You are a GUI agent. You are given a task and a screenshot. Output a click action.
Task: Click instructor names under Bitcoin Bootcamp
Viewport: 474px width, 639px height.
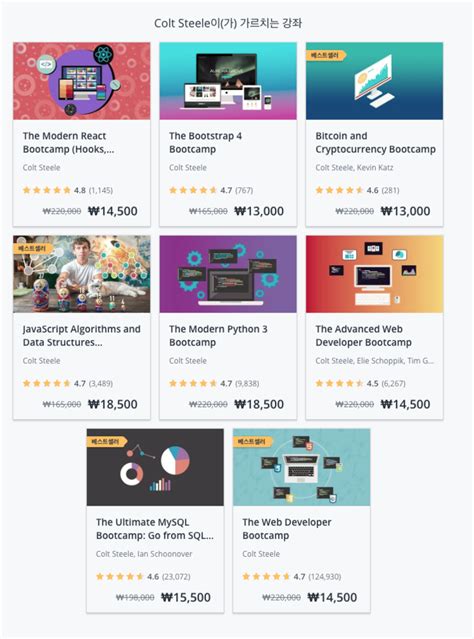(x=354, y=167)
